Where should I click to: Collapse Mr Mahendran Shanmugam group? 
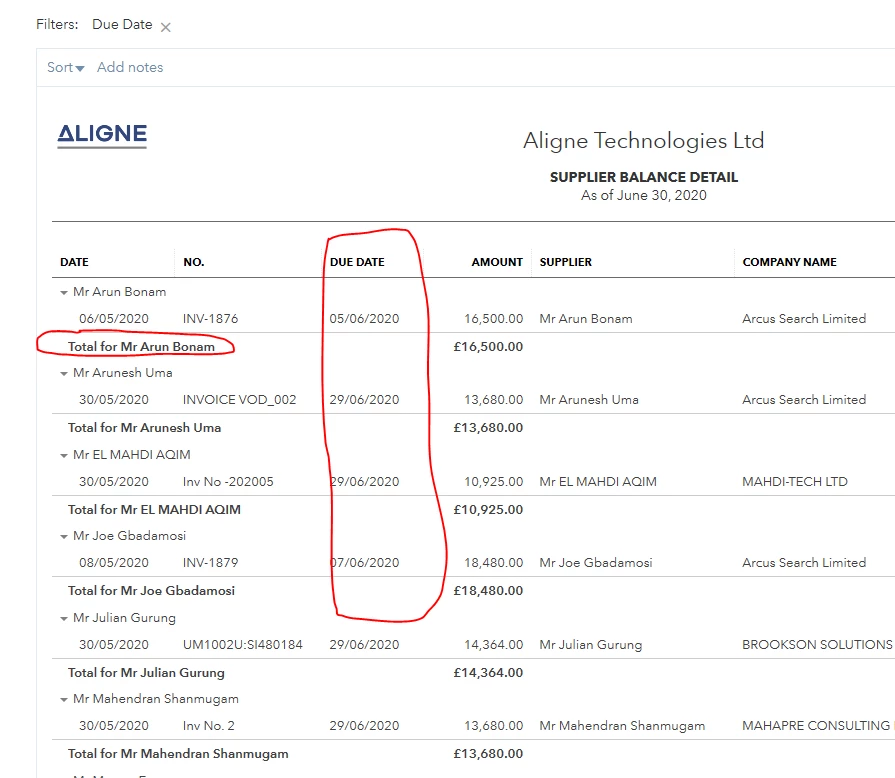click(63, 700)
